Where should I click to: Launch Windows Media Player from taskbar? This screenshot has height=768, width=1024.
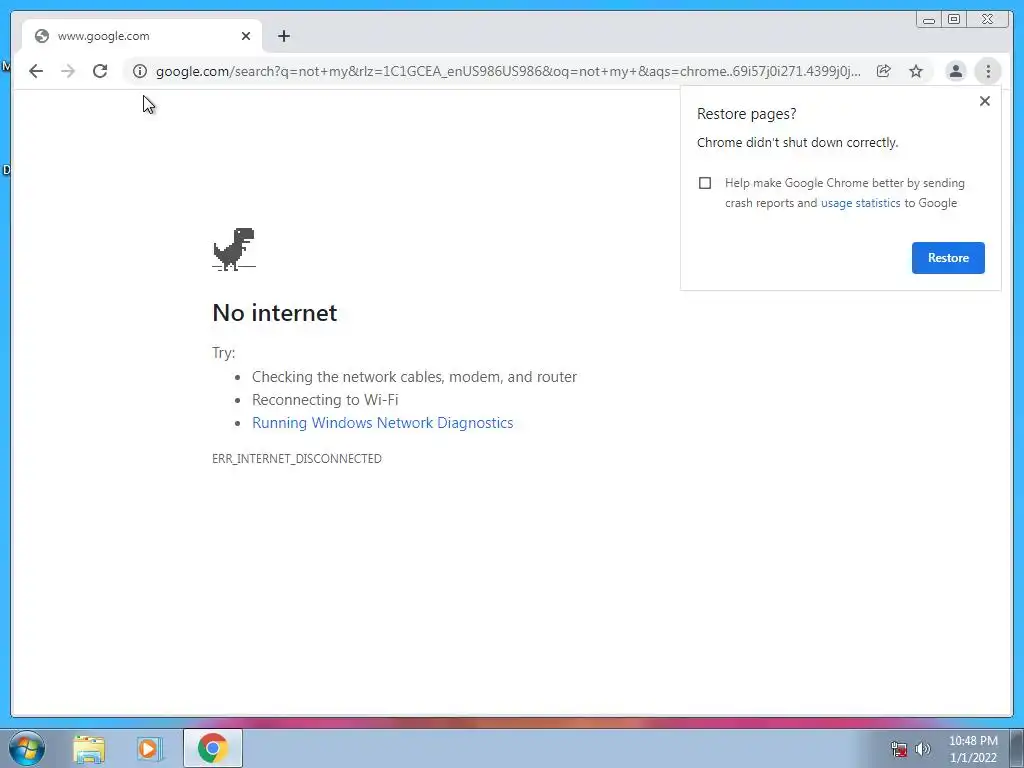tap(150, 748)
